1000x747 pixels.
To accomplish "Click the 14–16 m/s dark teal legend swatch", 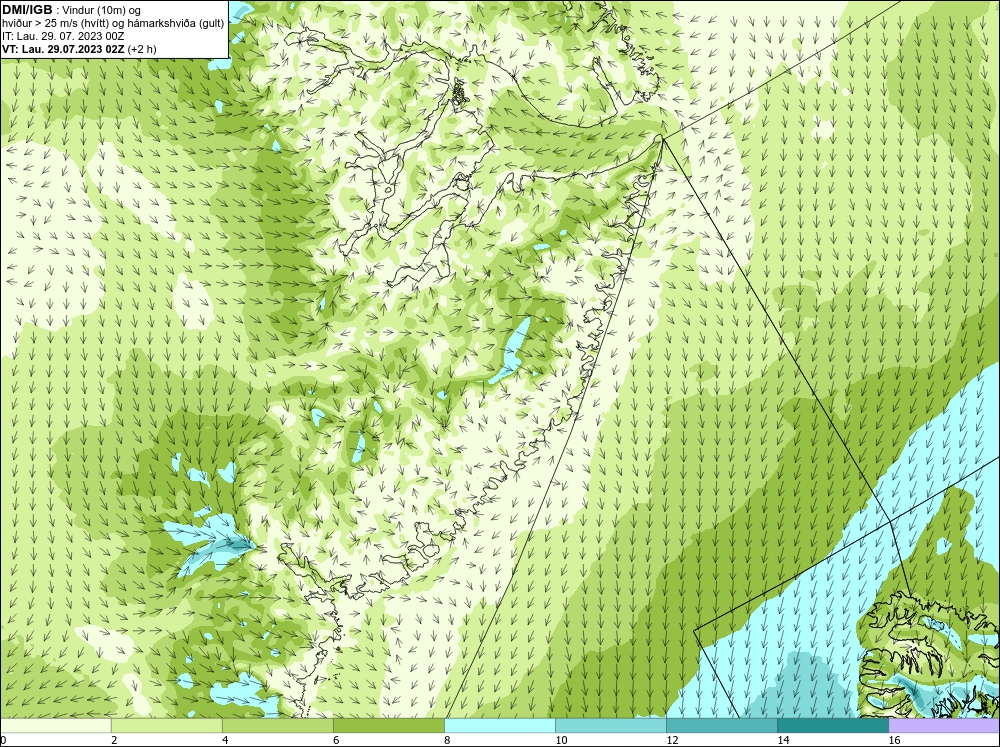I will point(833,725).
